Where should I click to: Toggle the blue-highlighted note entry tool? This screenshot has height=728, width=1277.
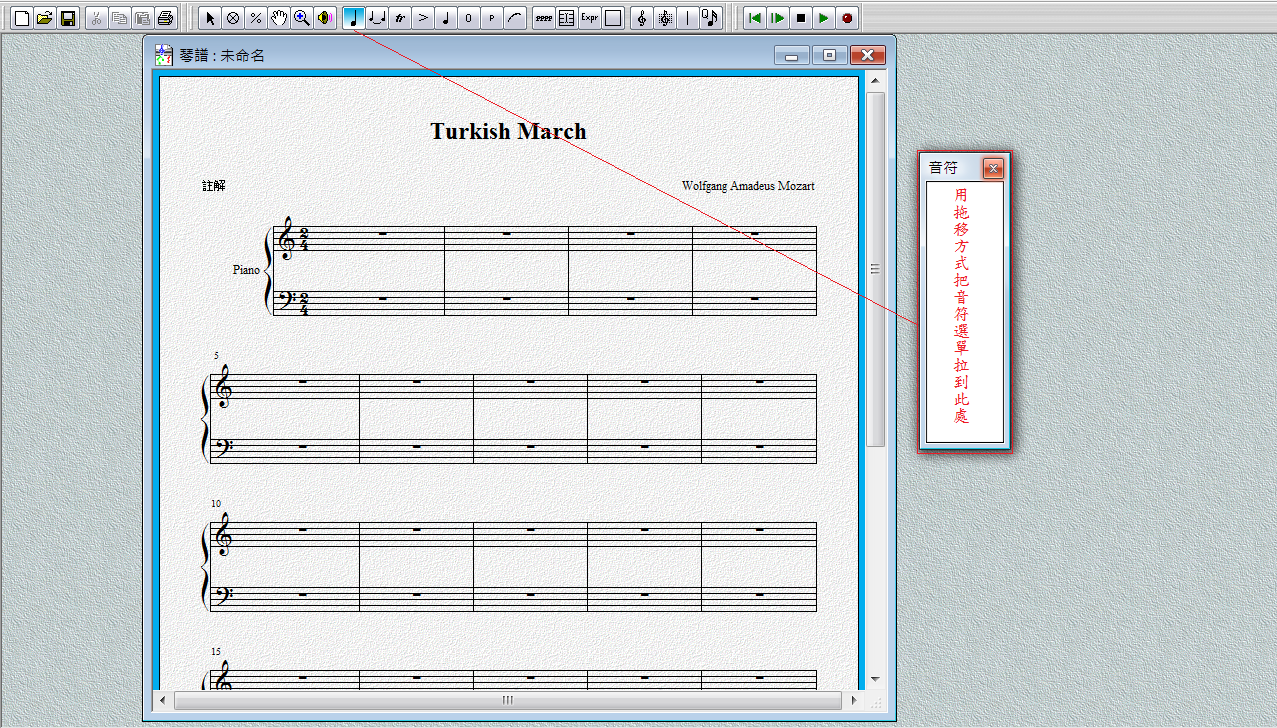click(x=353, y=18)
